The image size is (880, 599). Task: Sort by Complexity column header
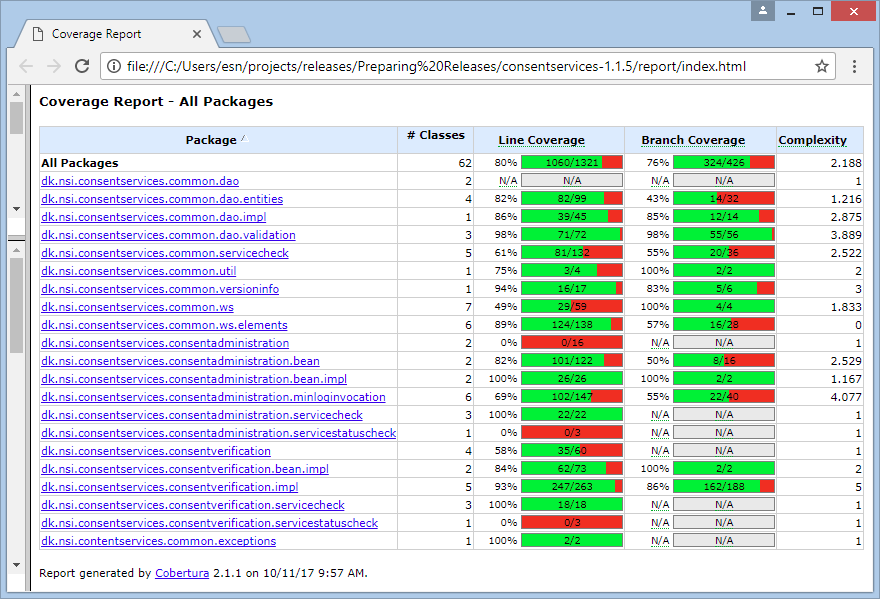(x=812, y=140)
